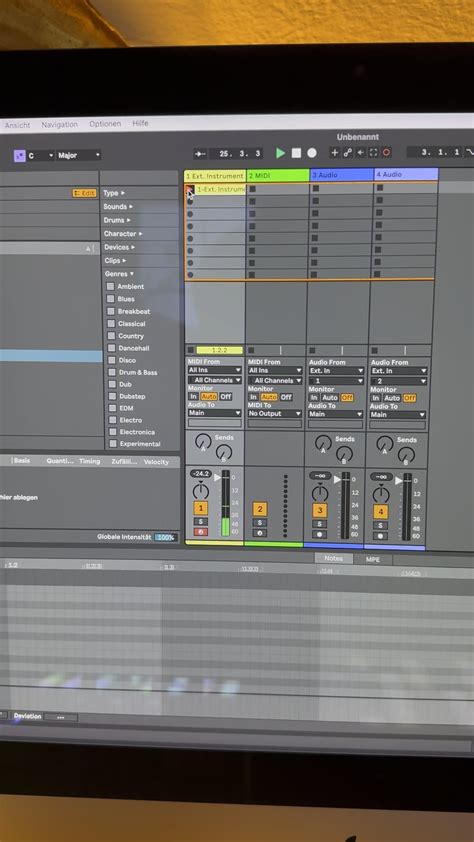
Task: Switch to the Notes tab
Action: [333, 558]
